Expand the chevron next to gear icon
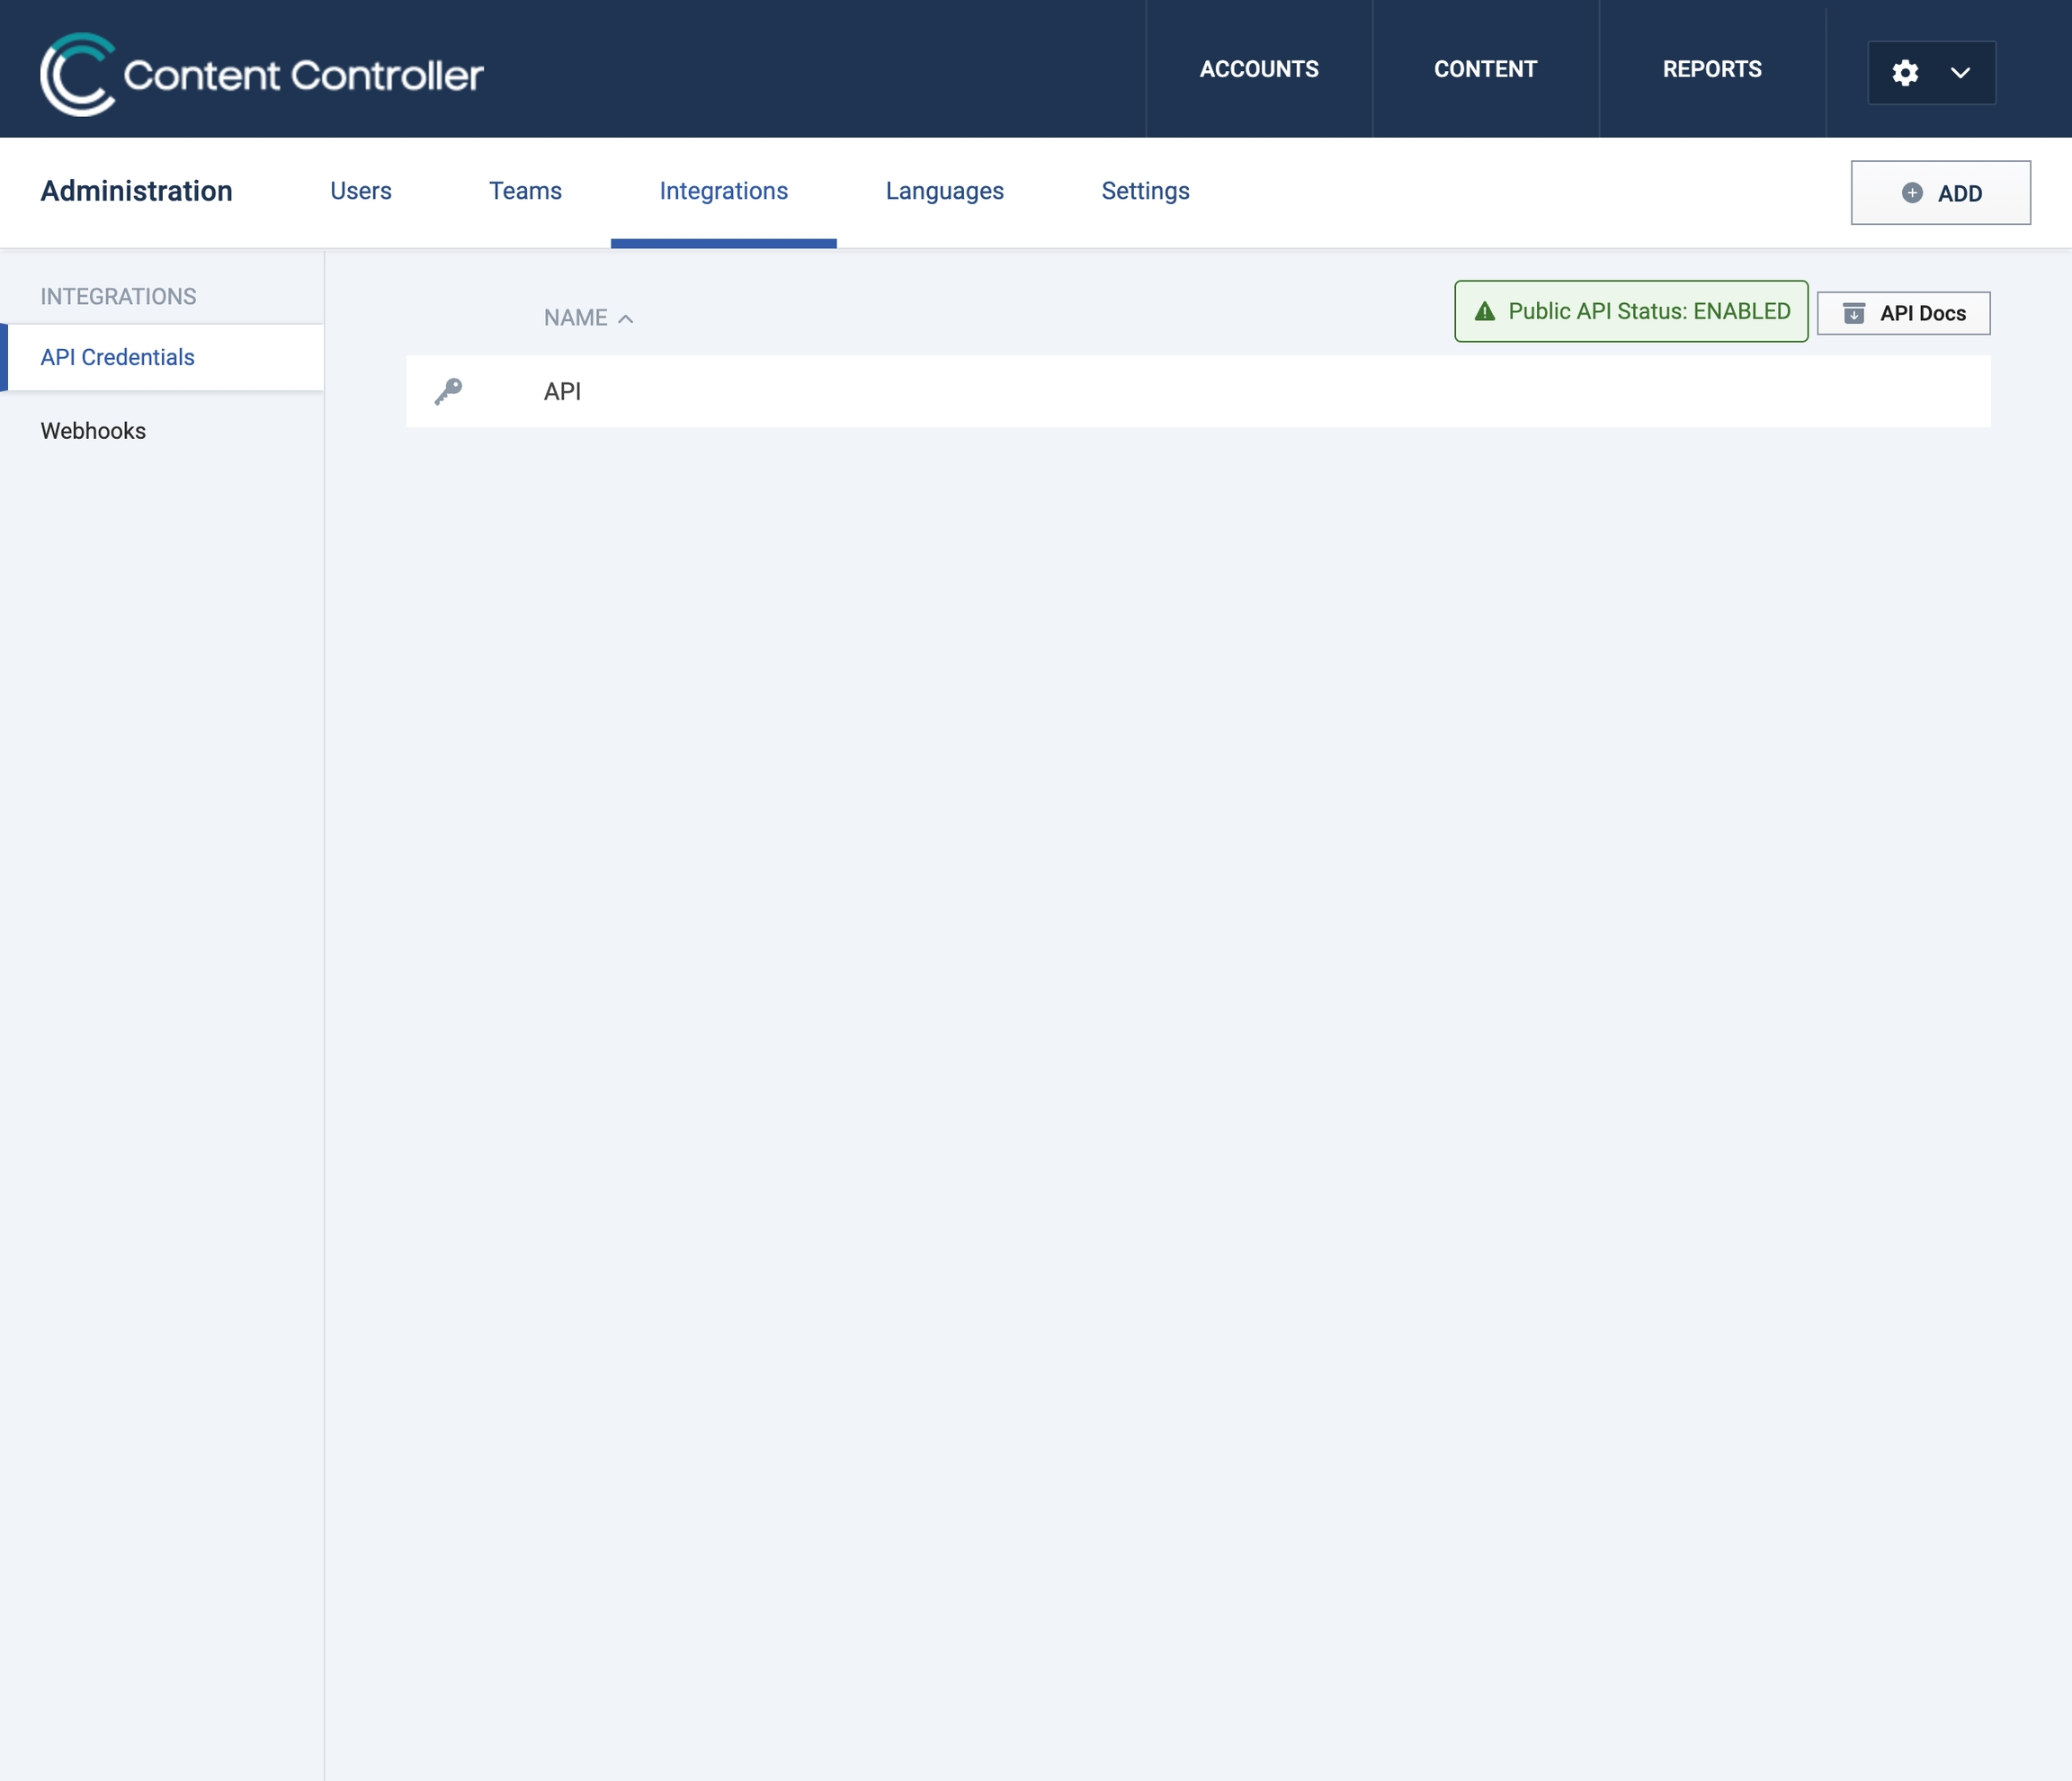Screen dimensions: 2072x1781 1960,73
